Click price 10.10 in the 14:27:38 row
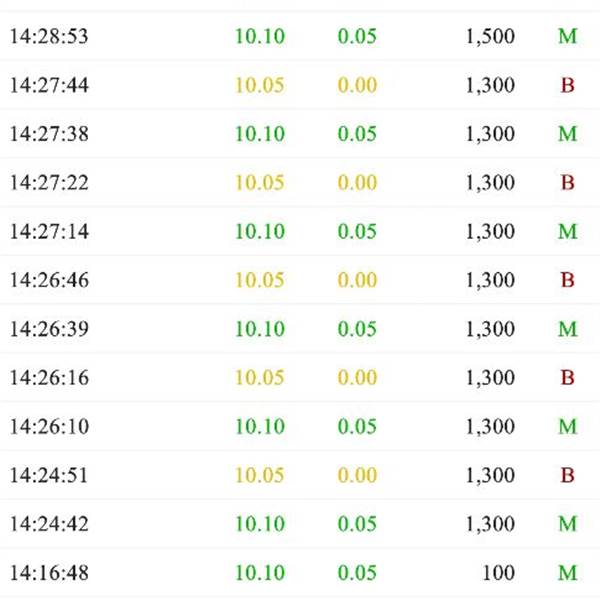 (x=260, y=134)
